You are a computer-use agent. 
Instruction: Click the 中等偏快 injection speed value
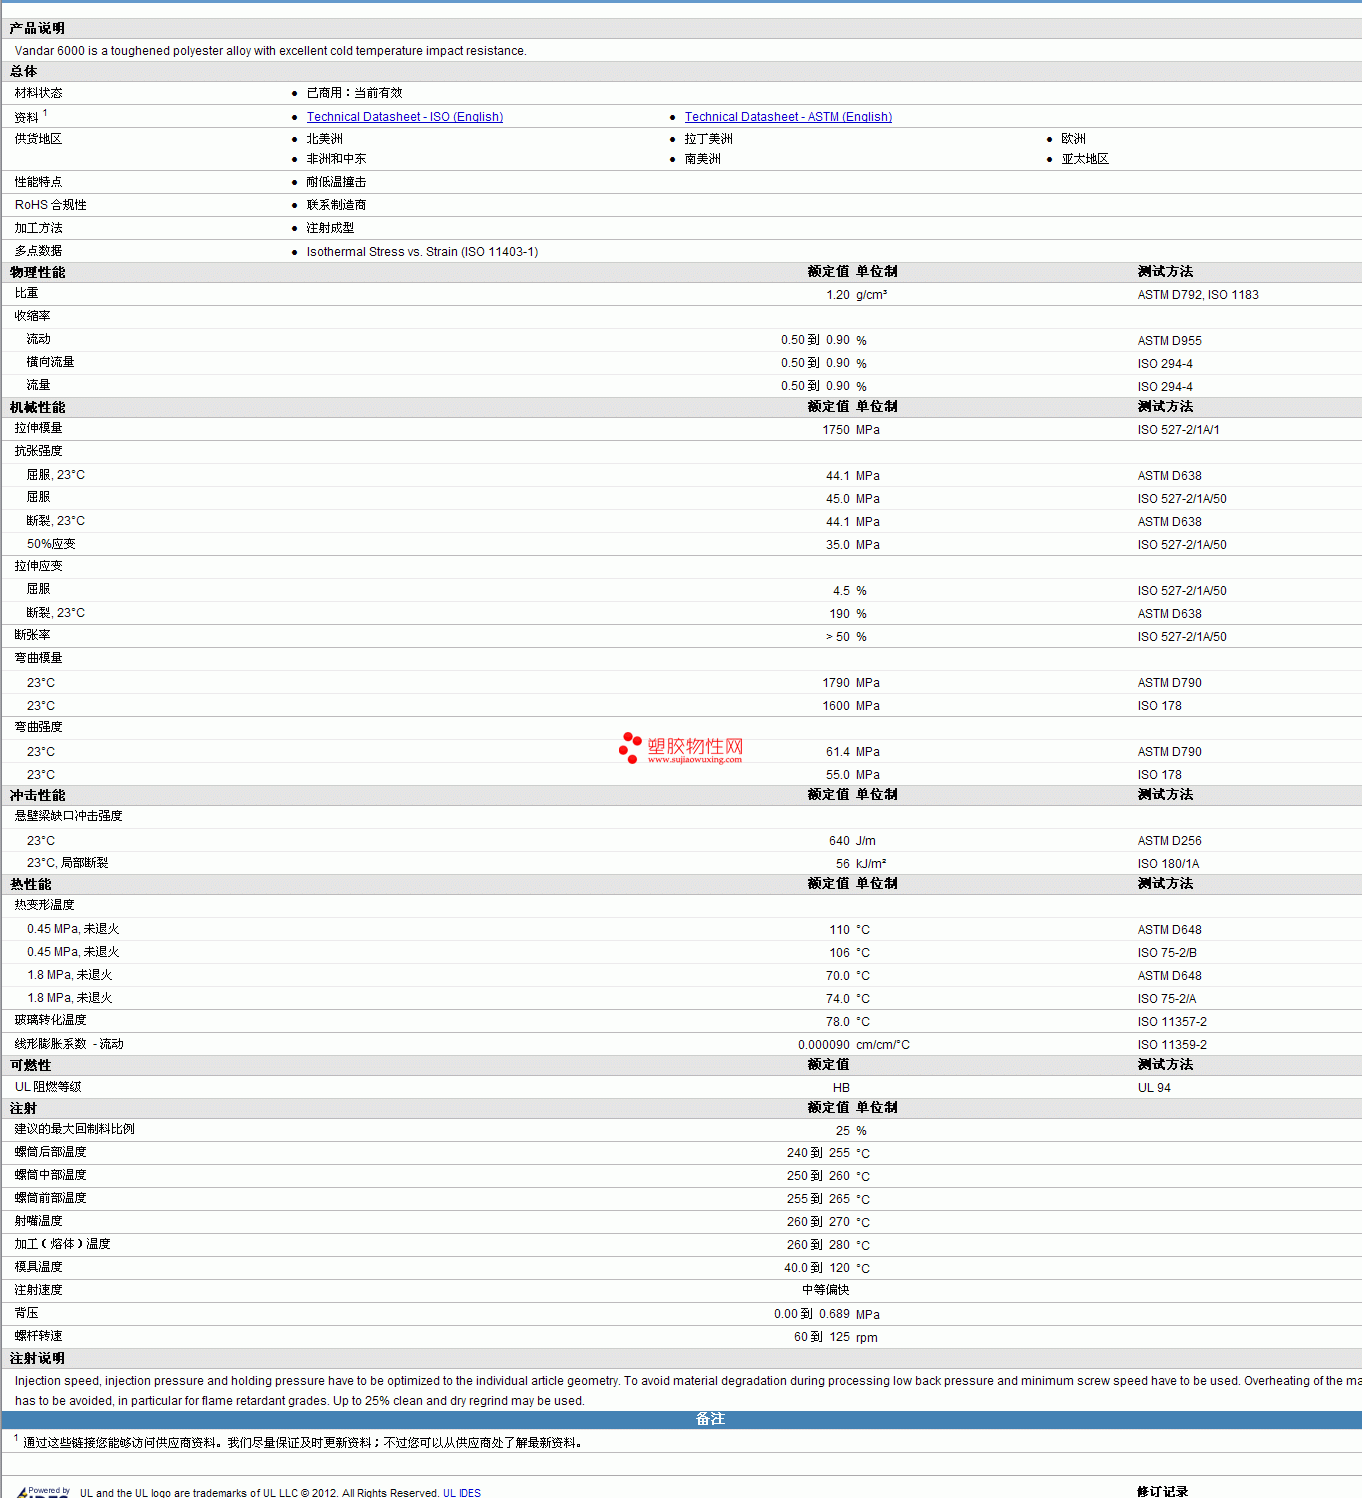826,1291
